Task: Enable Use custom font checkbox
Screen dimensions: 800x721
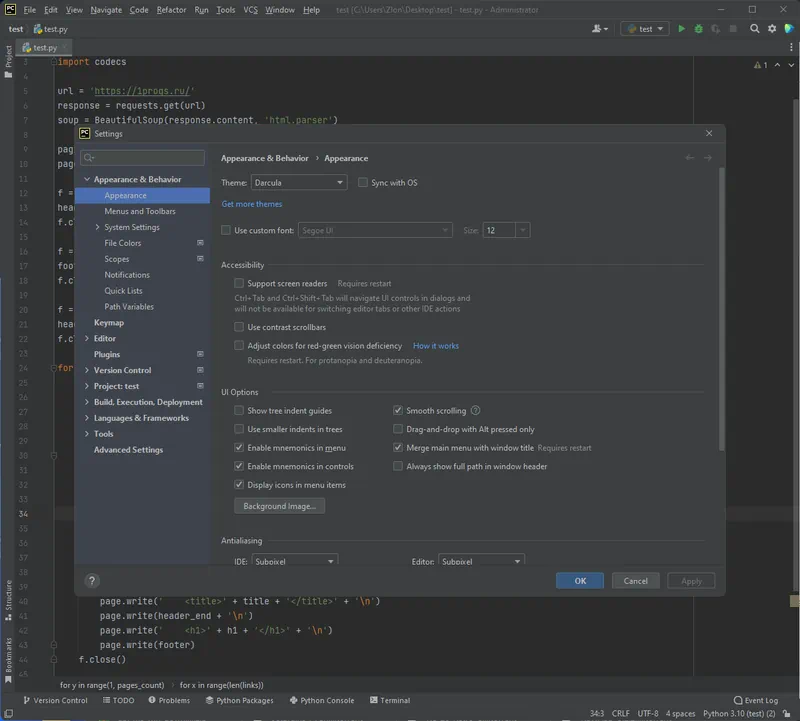Action: click(226, 230)
